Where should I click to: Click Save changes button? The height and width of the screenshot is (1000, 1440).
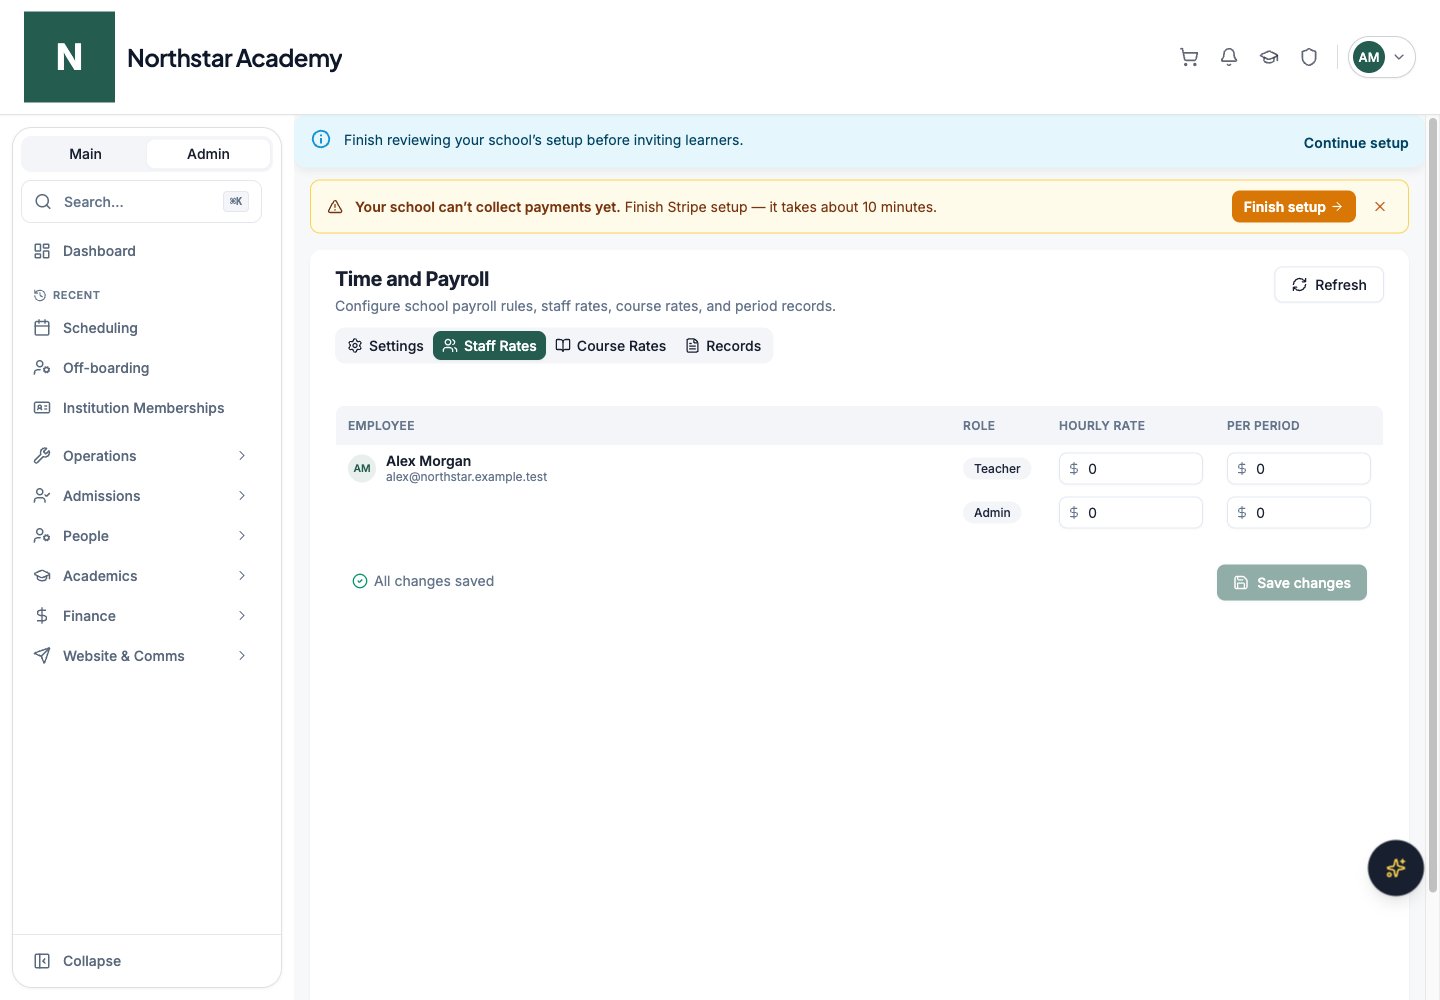(x=1291, y=583)
